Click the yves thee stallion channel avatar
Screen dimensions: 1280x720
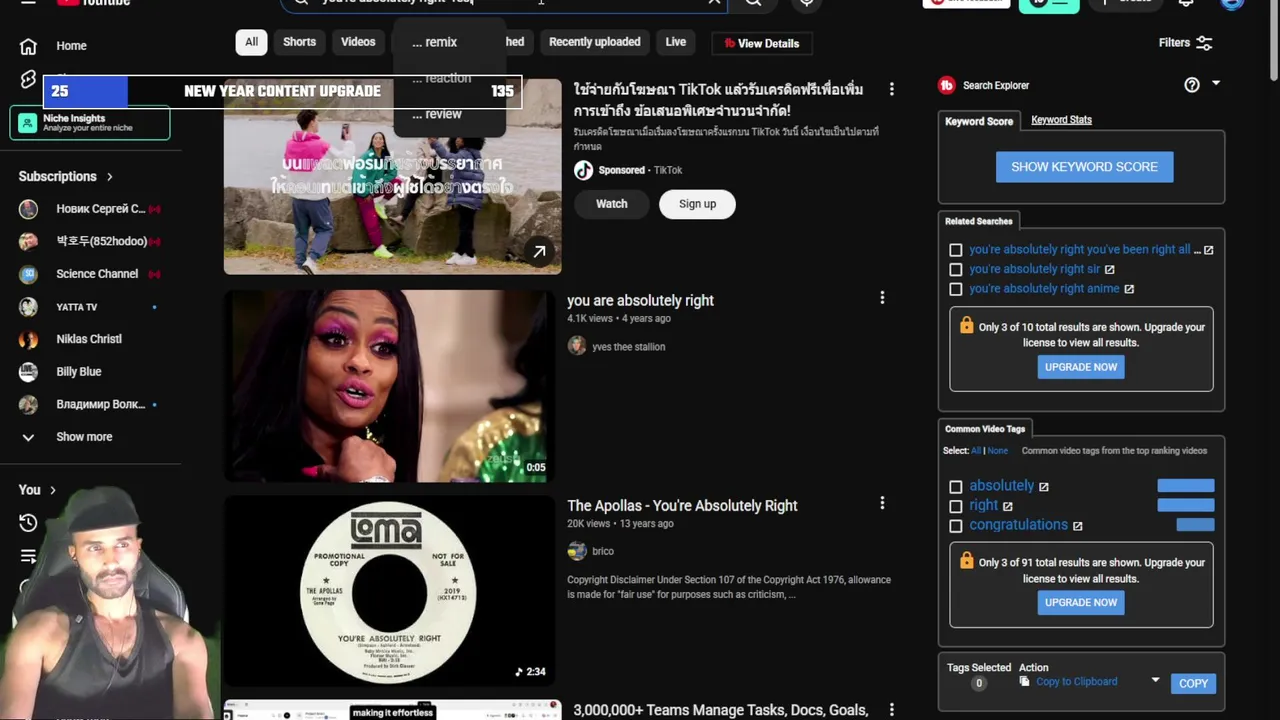click(x=577, y=346)
